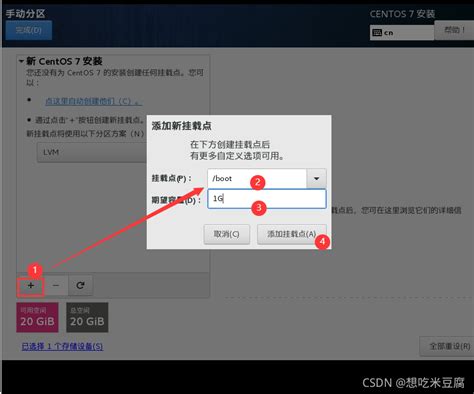Click the 添加挂载点(A) button

292,234
